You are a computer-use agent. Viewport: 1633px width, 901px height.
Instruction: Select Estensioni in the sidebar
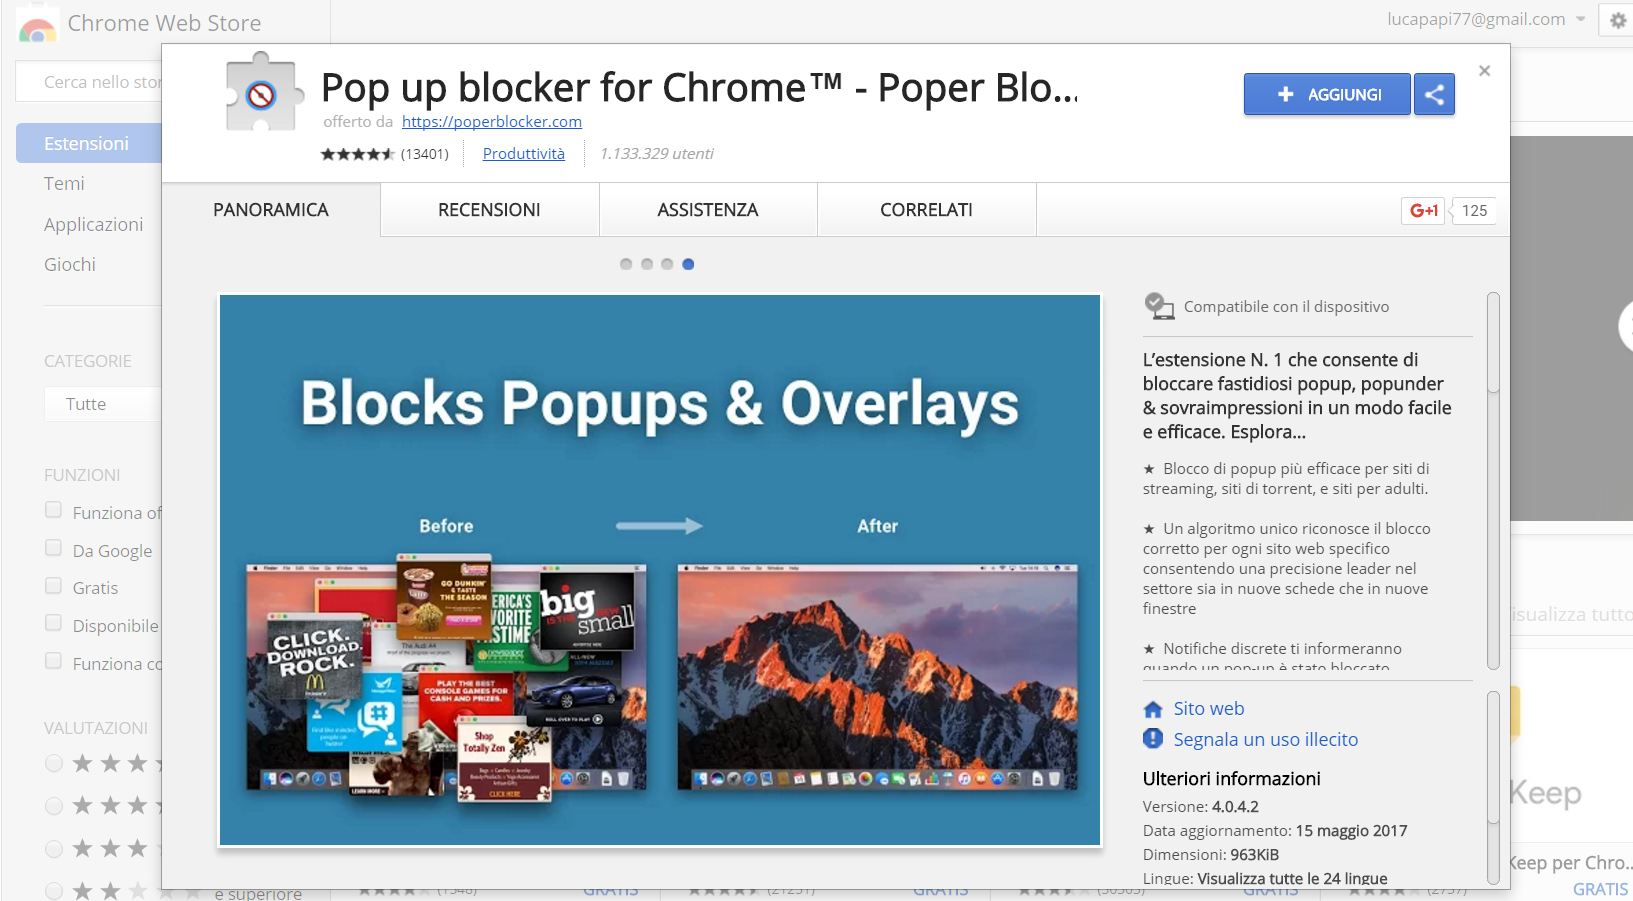(x=89, y=143)
